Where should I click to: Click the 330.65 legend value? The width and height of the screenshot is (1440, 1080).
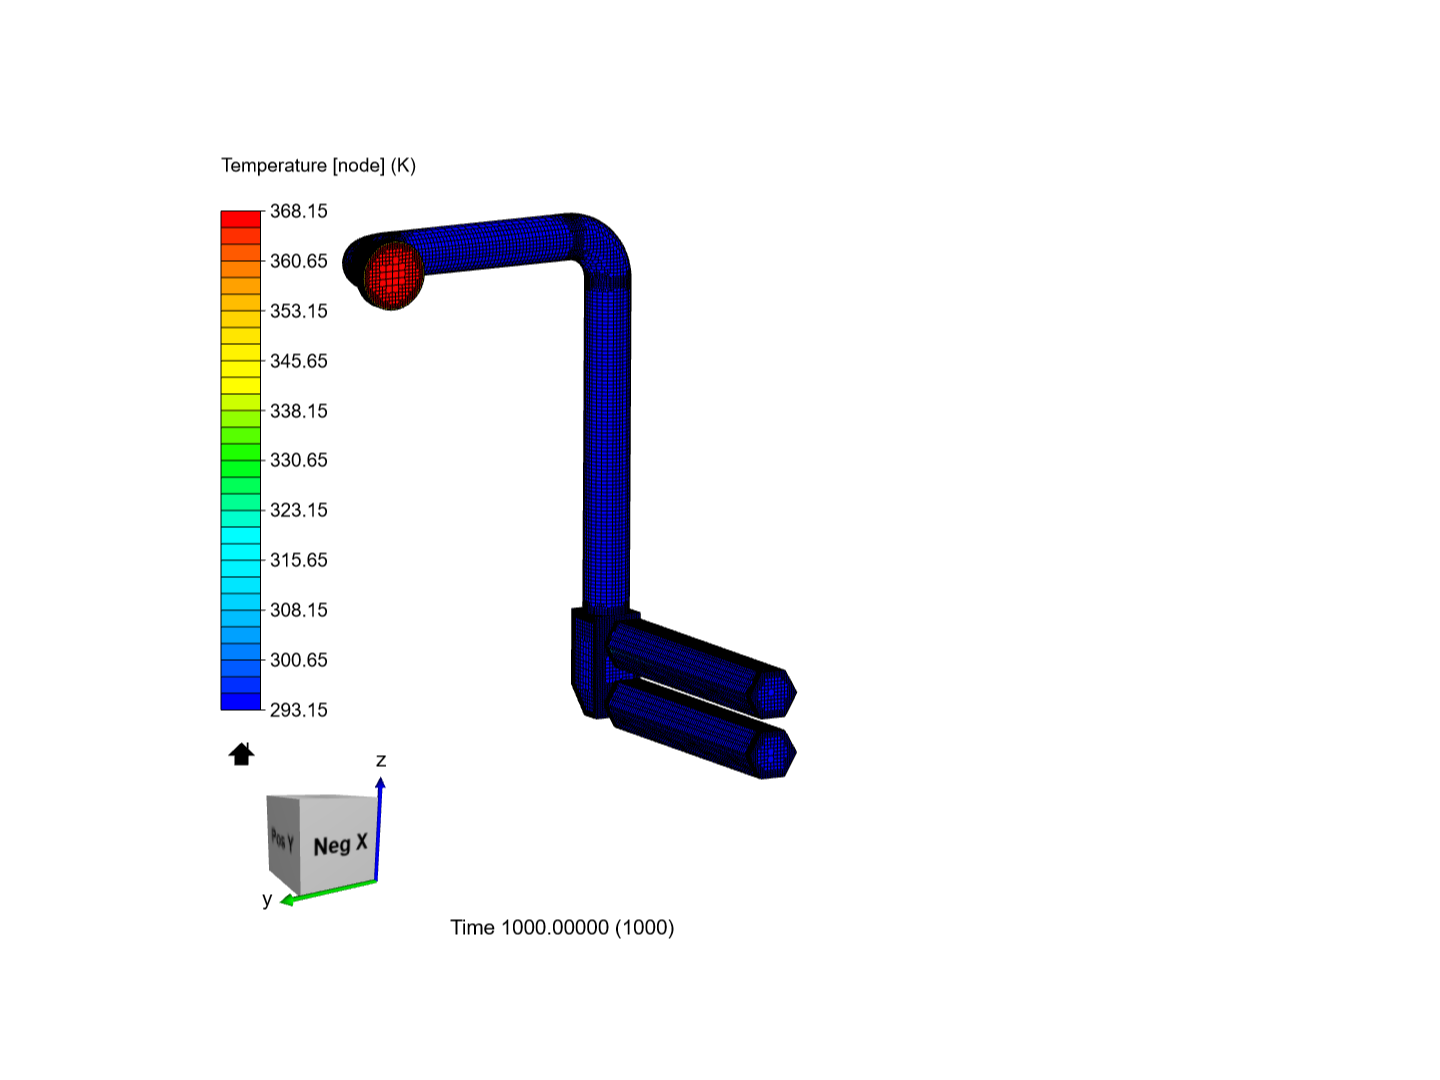point(298,460)
